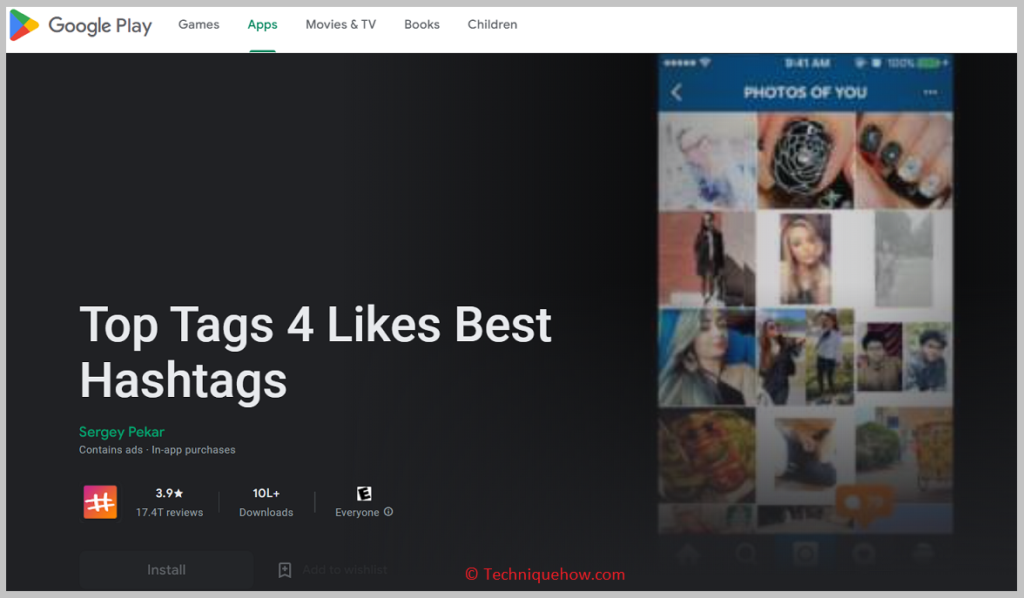Open the dark painted nails photo
1024x598 pixels.
tap(904, 161)
